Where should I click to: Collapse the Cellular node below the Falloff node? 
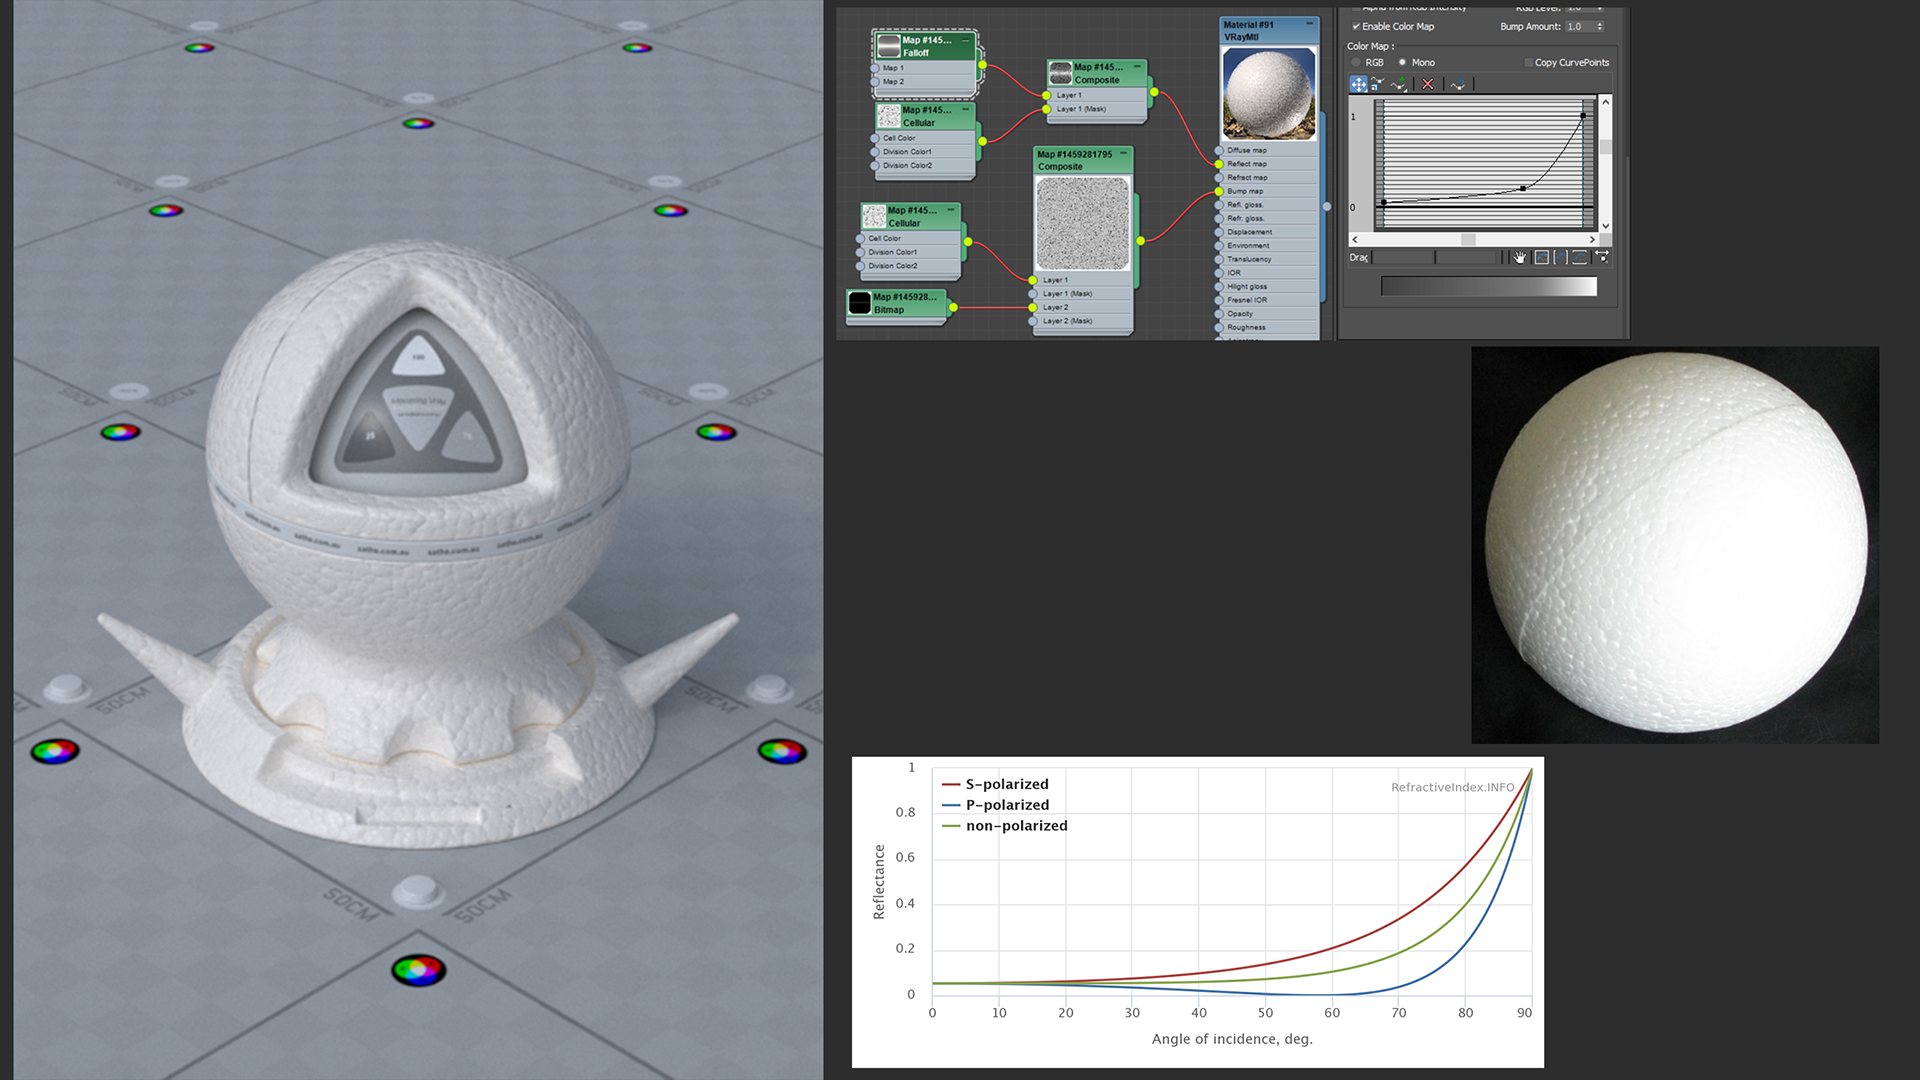click(x=966, y=110)
